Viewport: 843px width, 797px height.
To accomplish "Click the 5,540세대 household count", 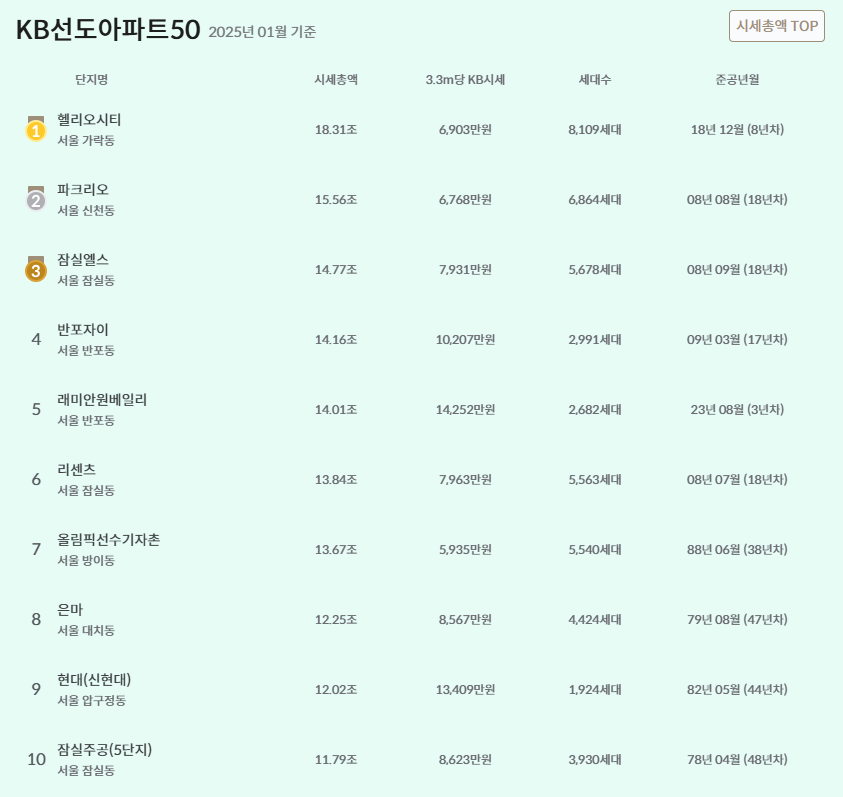I will point(595,549).
